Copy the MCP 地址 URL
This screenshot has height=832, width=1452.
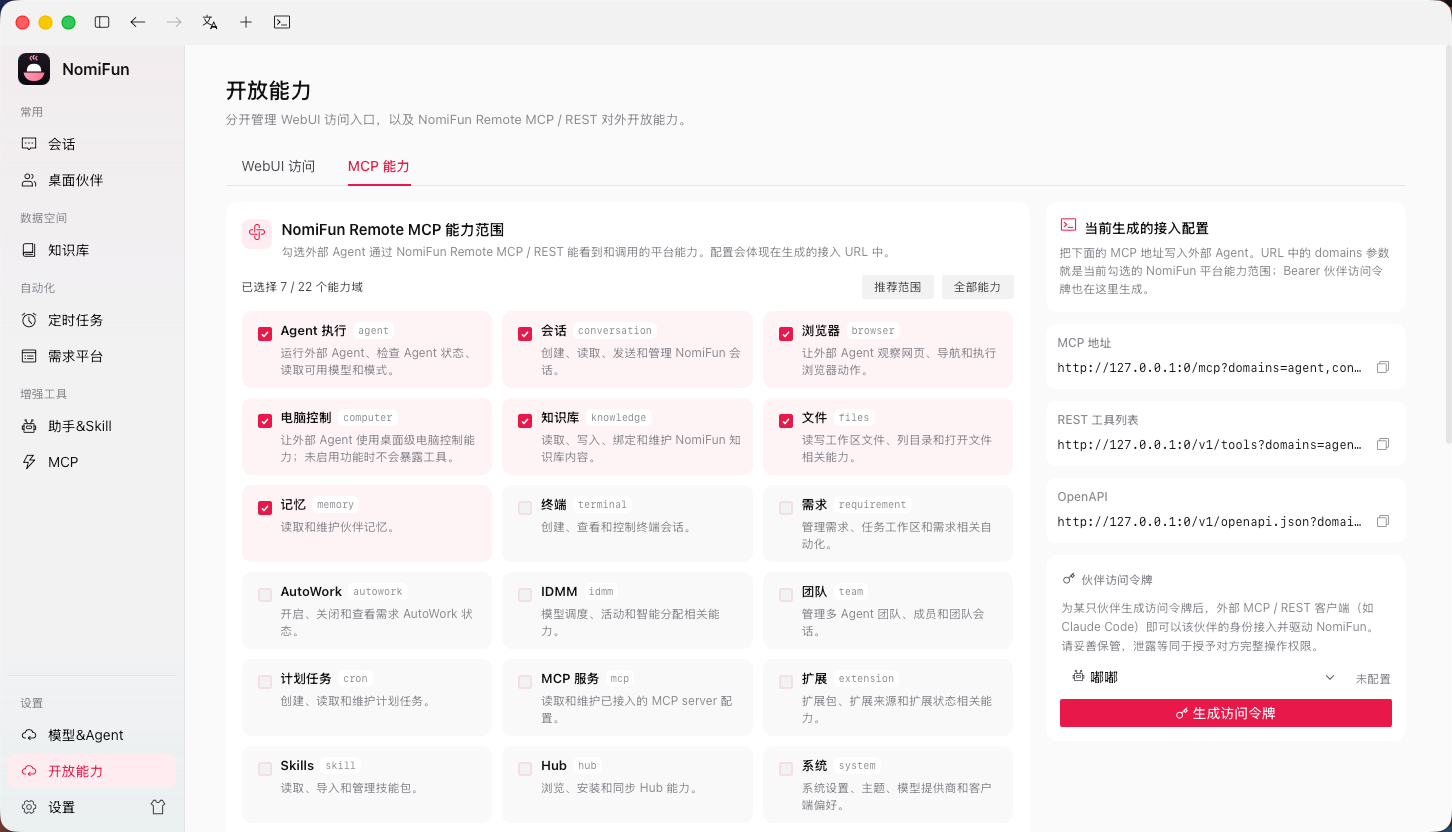(x=1383, y=367)
